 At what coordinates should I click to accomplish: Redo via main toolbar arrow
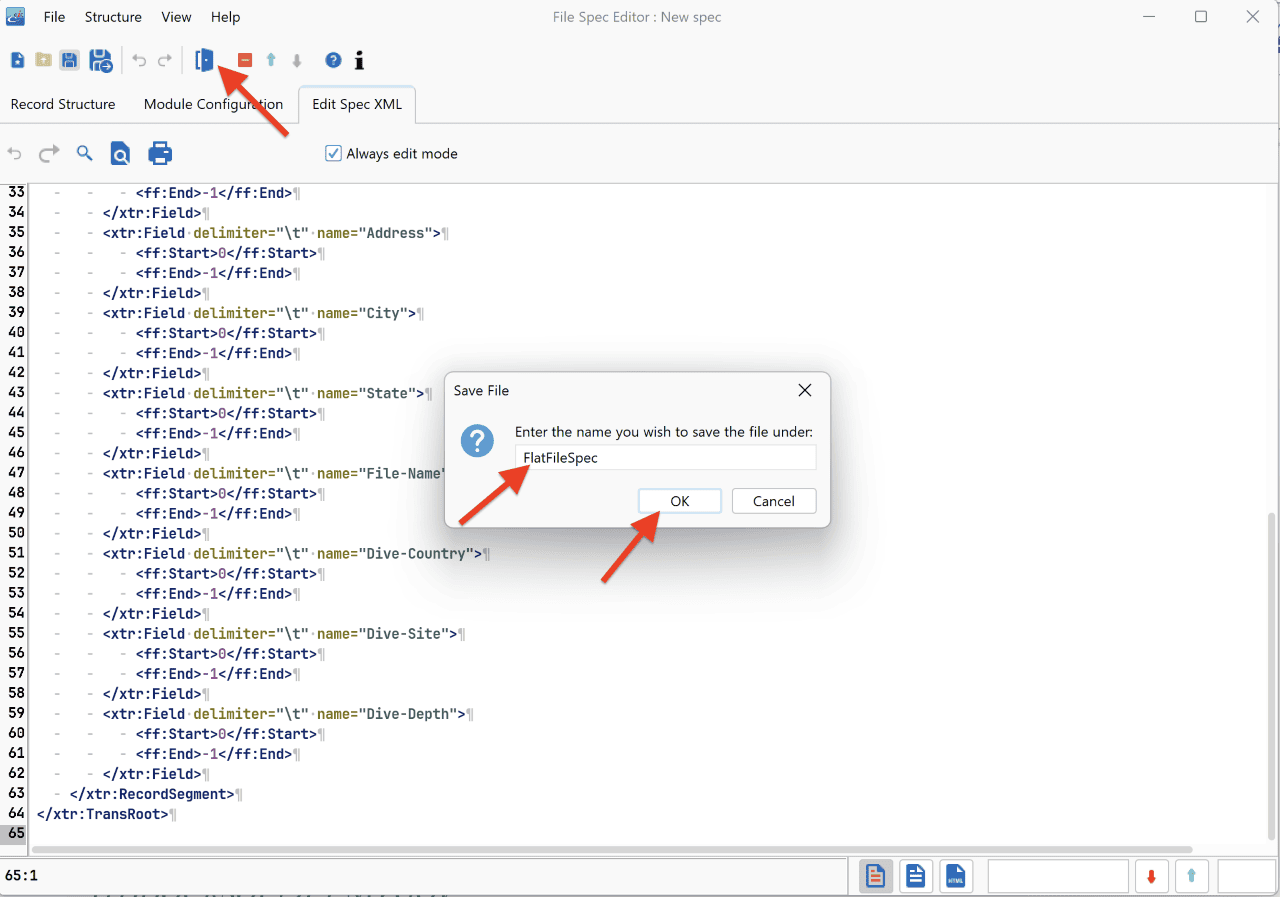click(x=165, y=61)
